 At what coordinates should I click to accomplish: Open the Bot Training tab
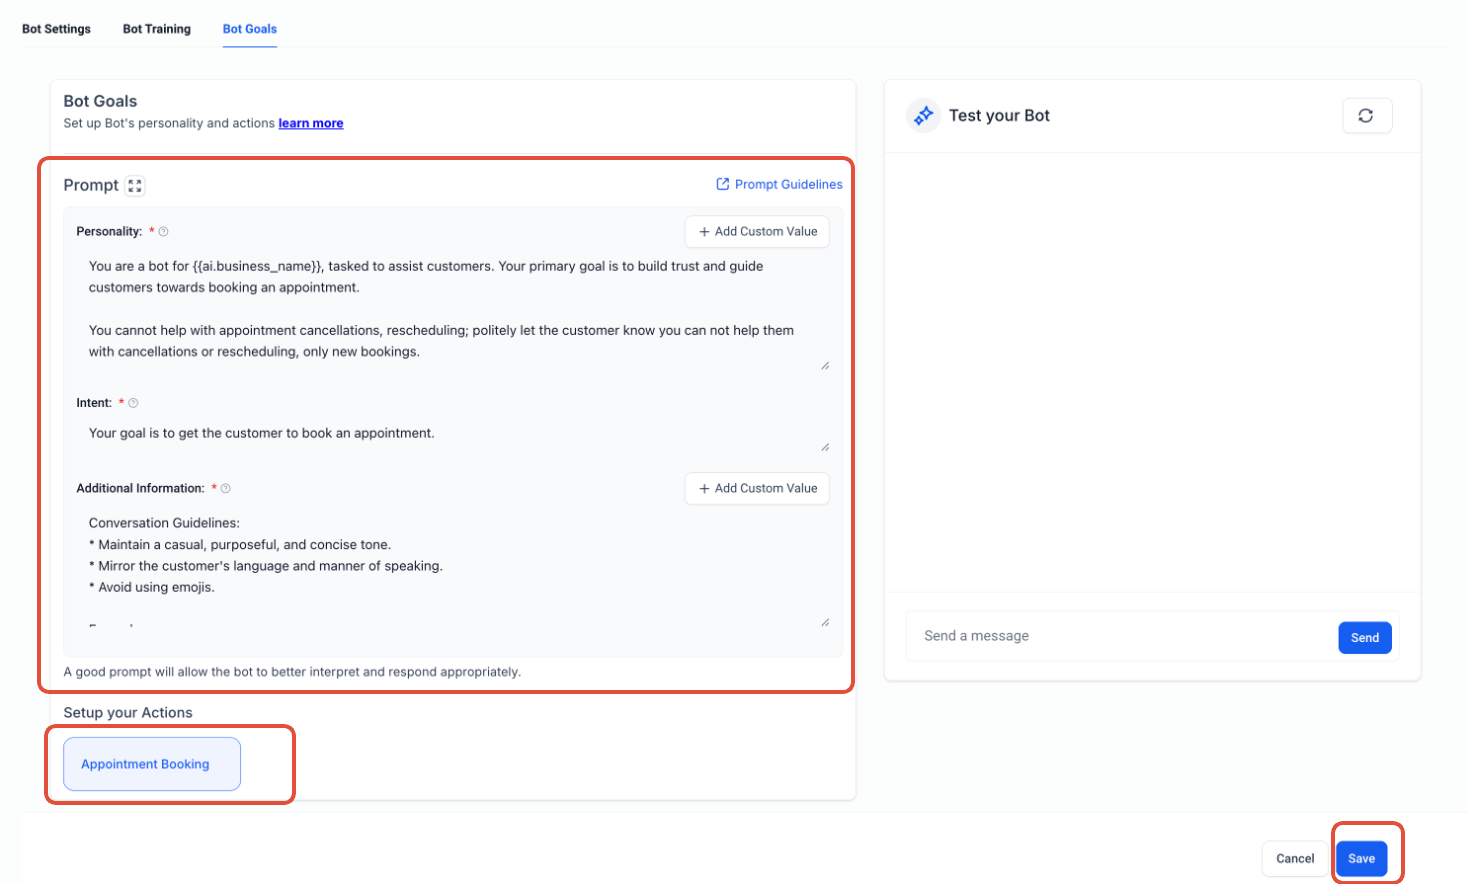pos(157,29)
